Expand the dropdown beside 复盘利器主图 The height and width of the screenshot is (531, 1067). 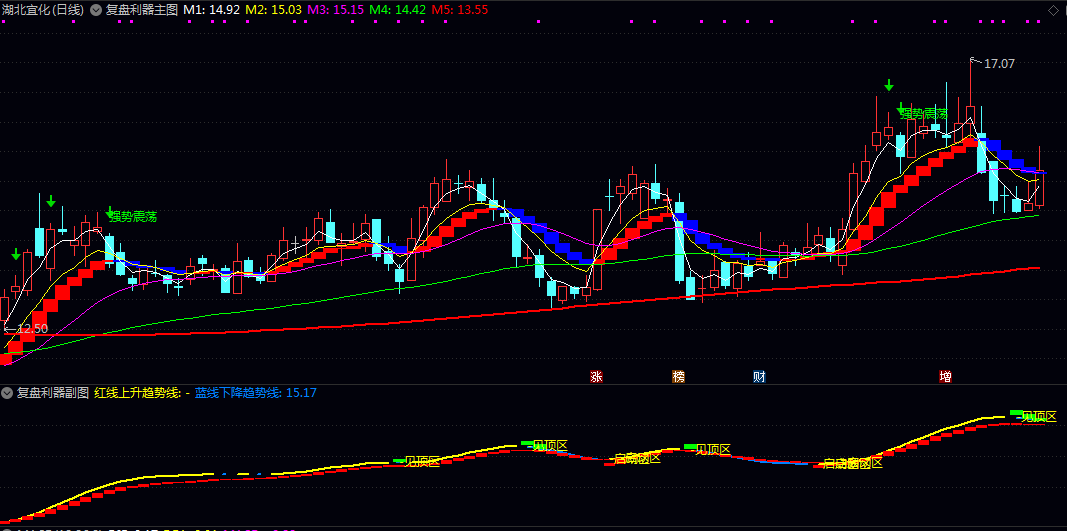95,10
